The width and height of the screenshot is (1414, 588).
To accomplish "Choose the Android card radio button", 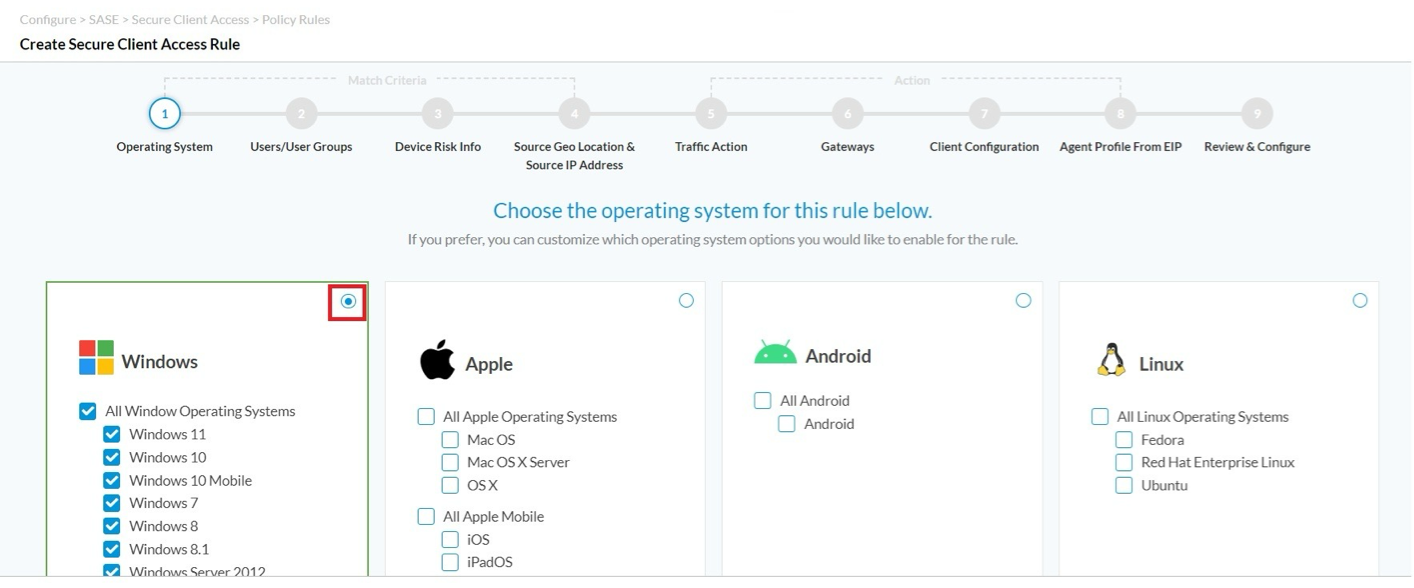I will click(x=1023, y=300).
